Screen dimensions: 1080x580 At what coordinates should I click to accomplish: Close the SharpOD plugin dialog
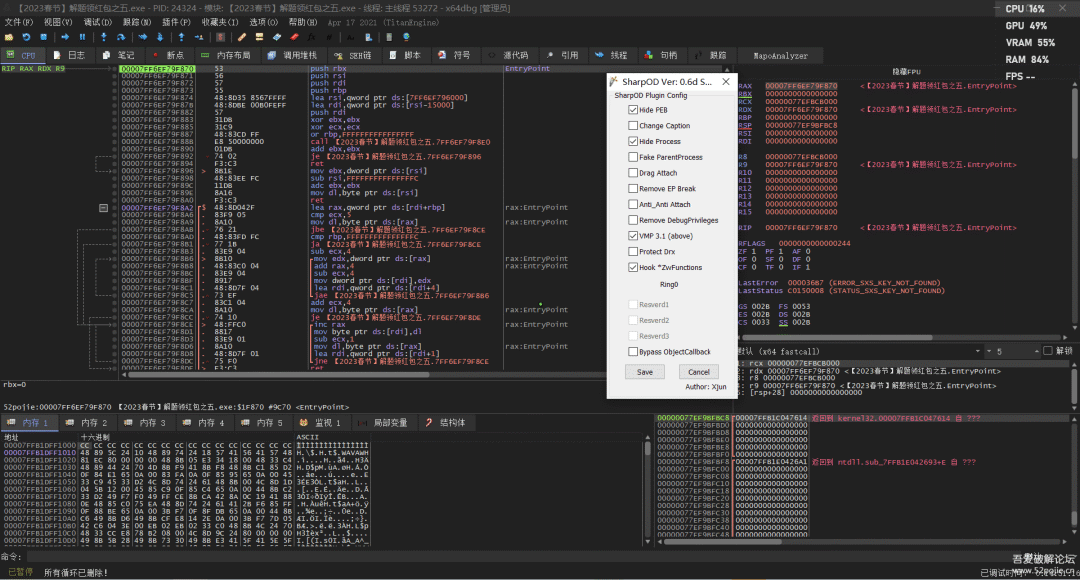[x=727, y=81]
